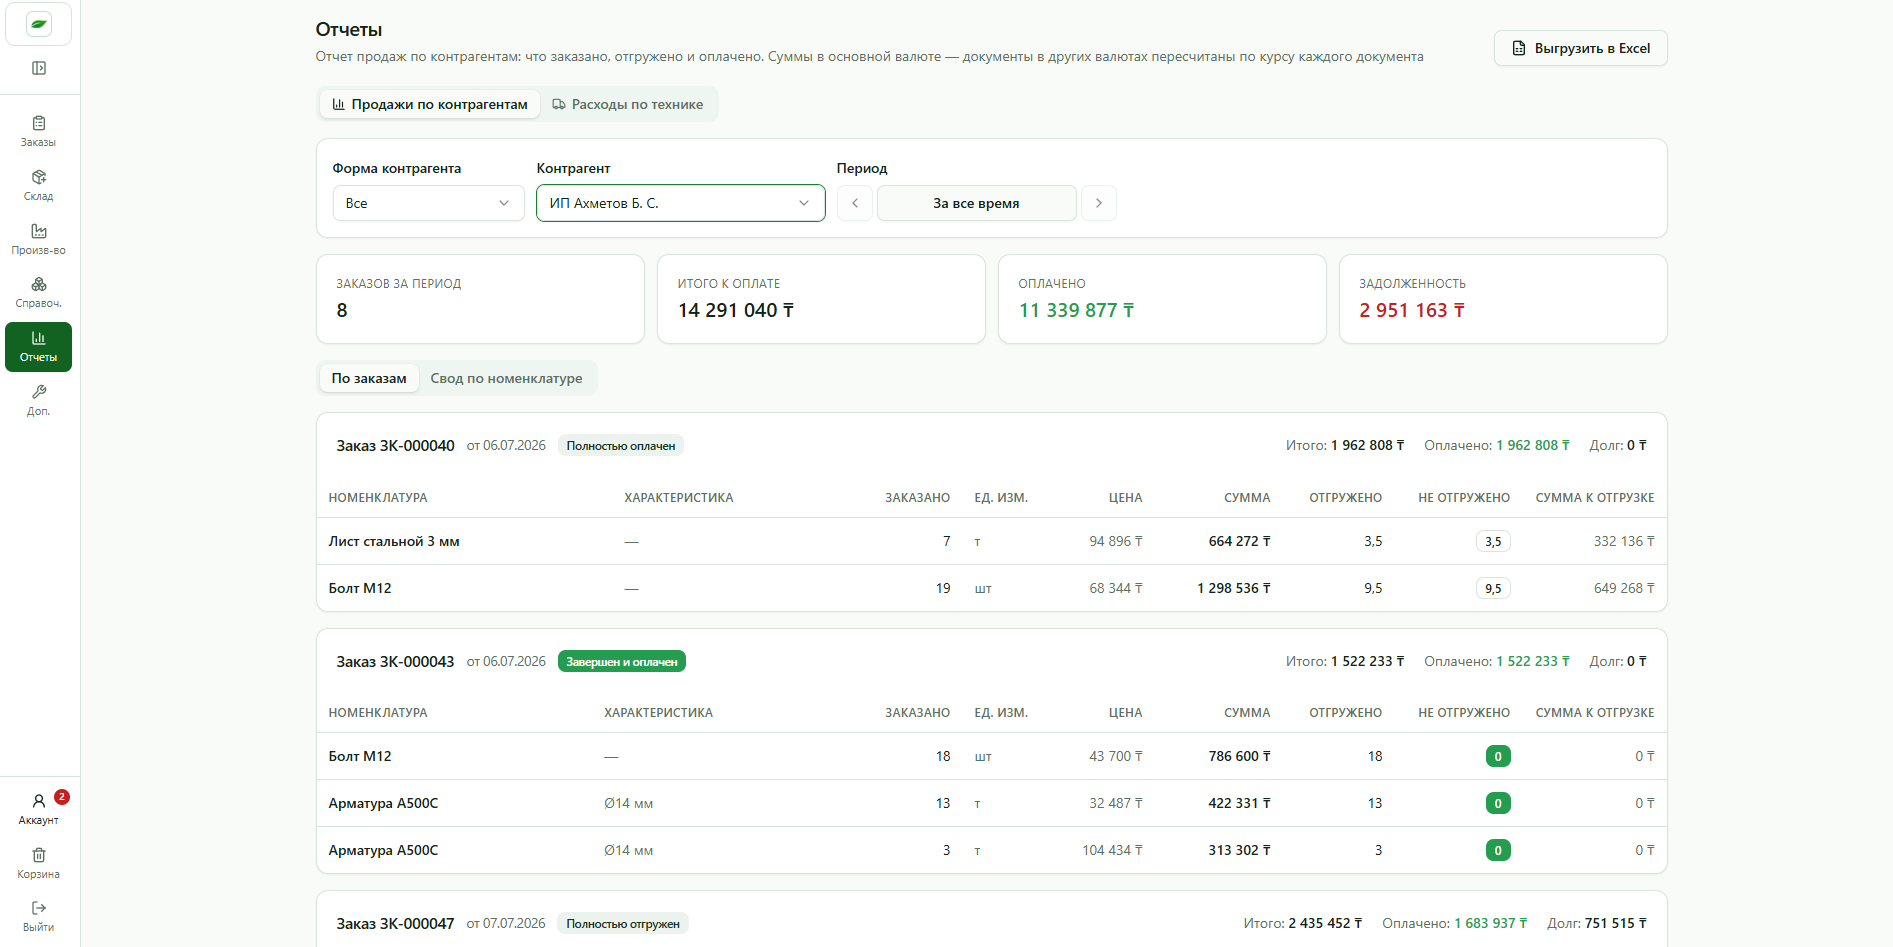This screenshot has height=947, width=1893.
Task: Click Заказов за период card
Action: click(x=480, y=299)
